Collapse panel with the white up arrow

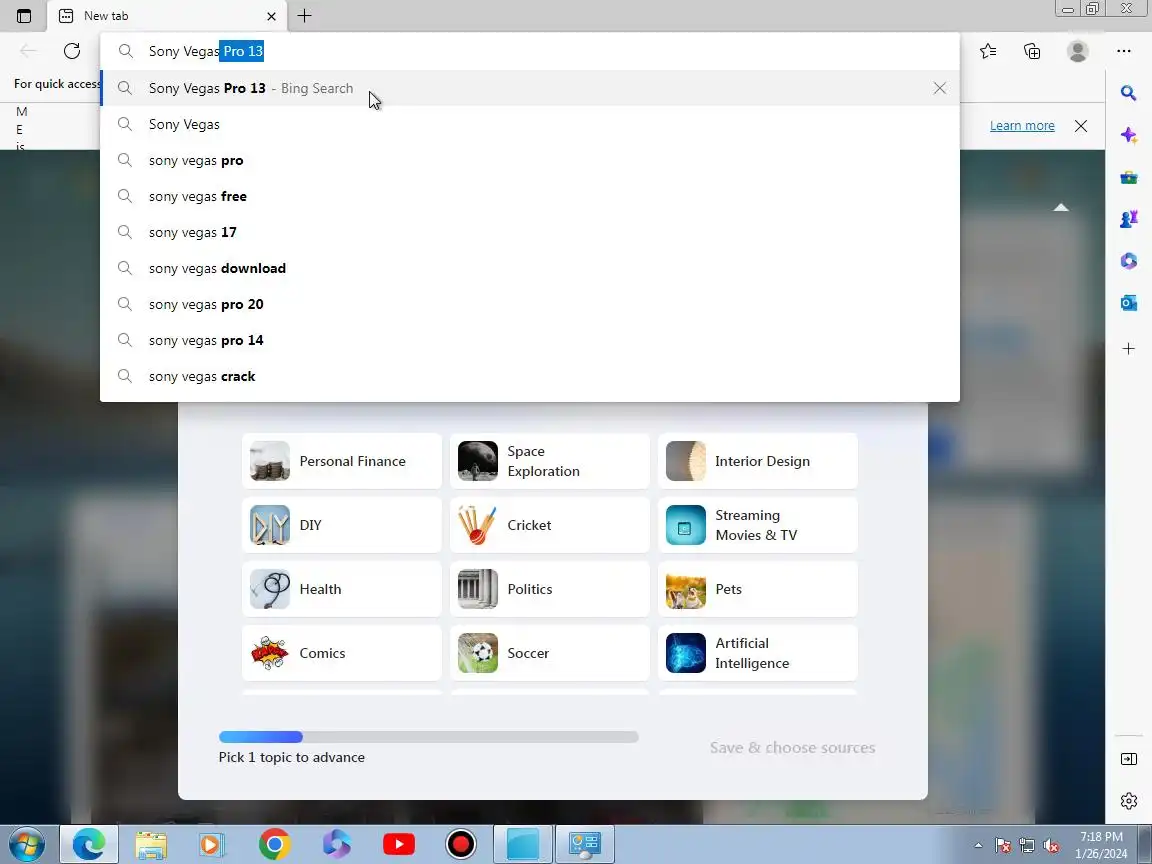point(1060,207)
